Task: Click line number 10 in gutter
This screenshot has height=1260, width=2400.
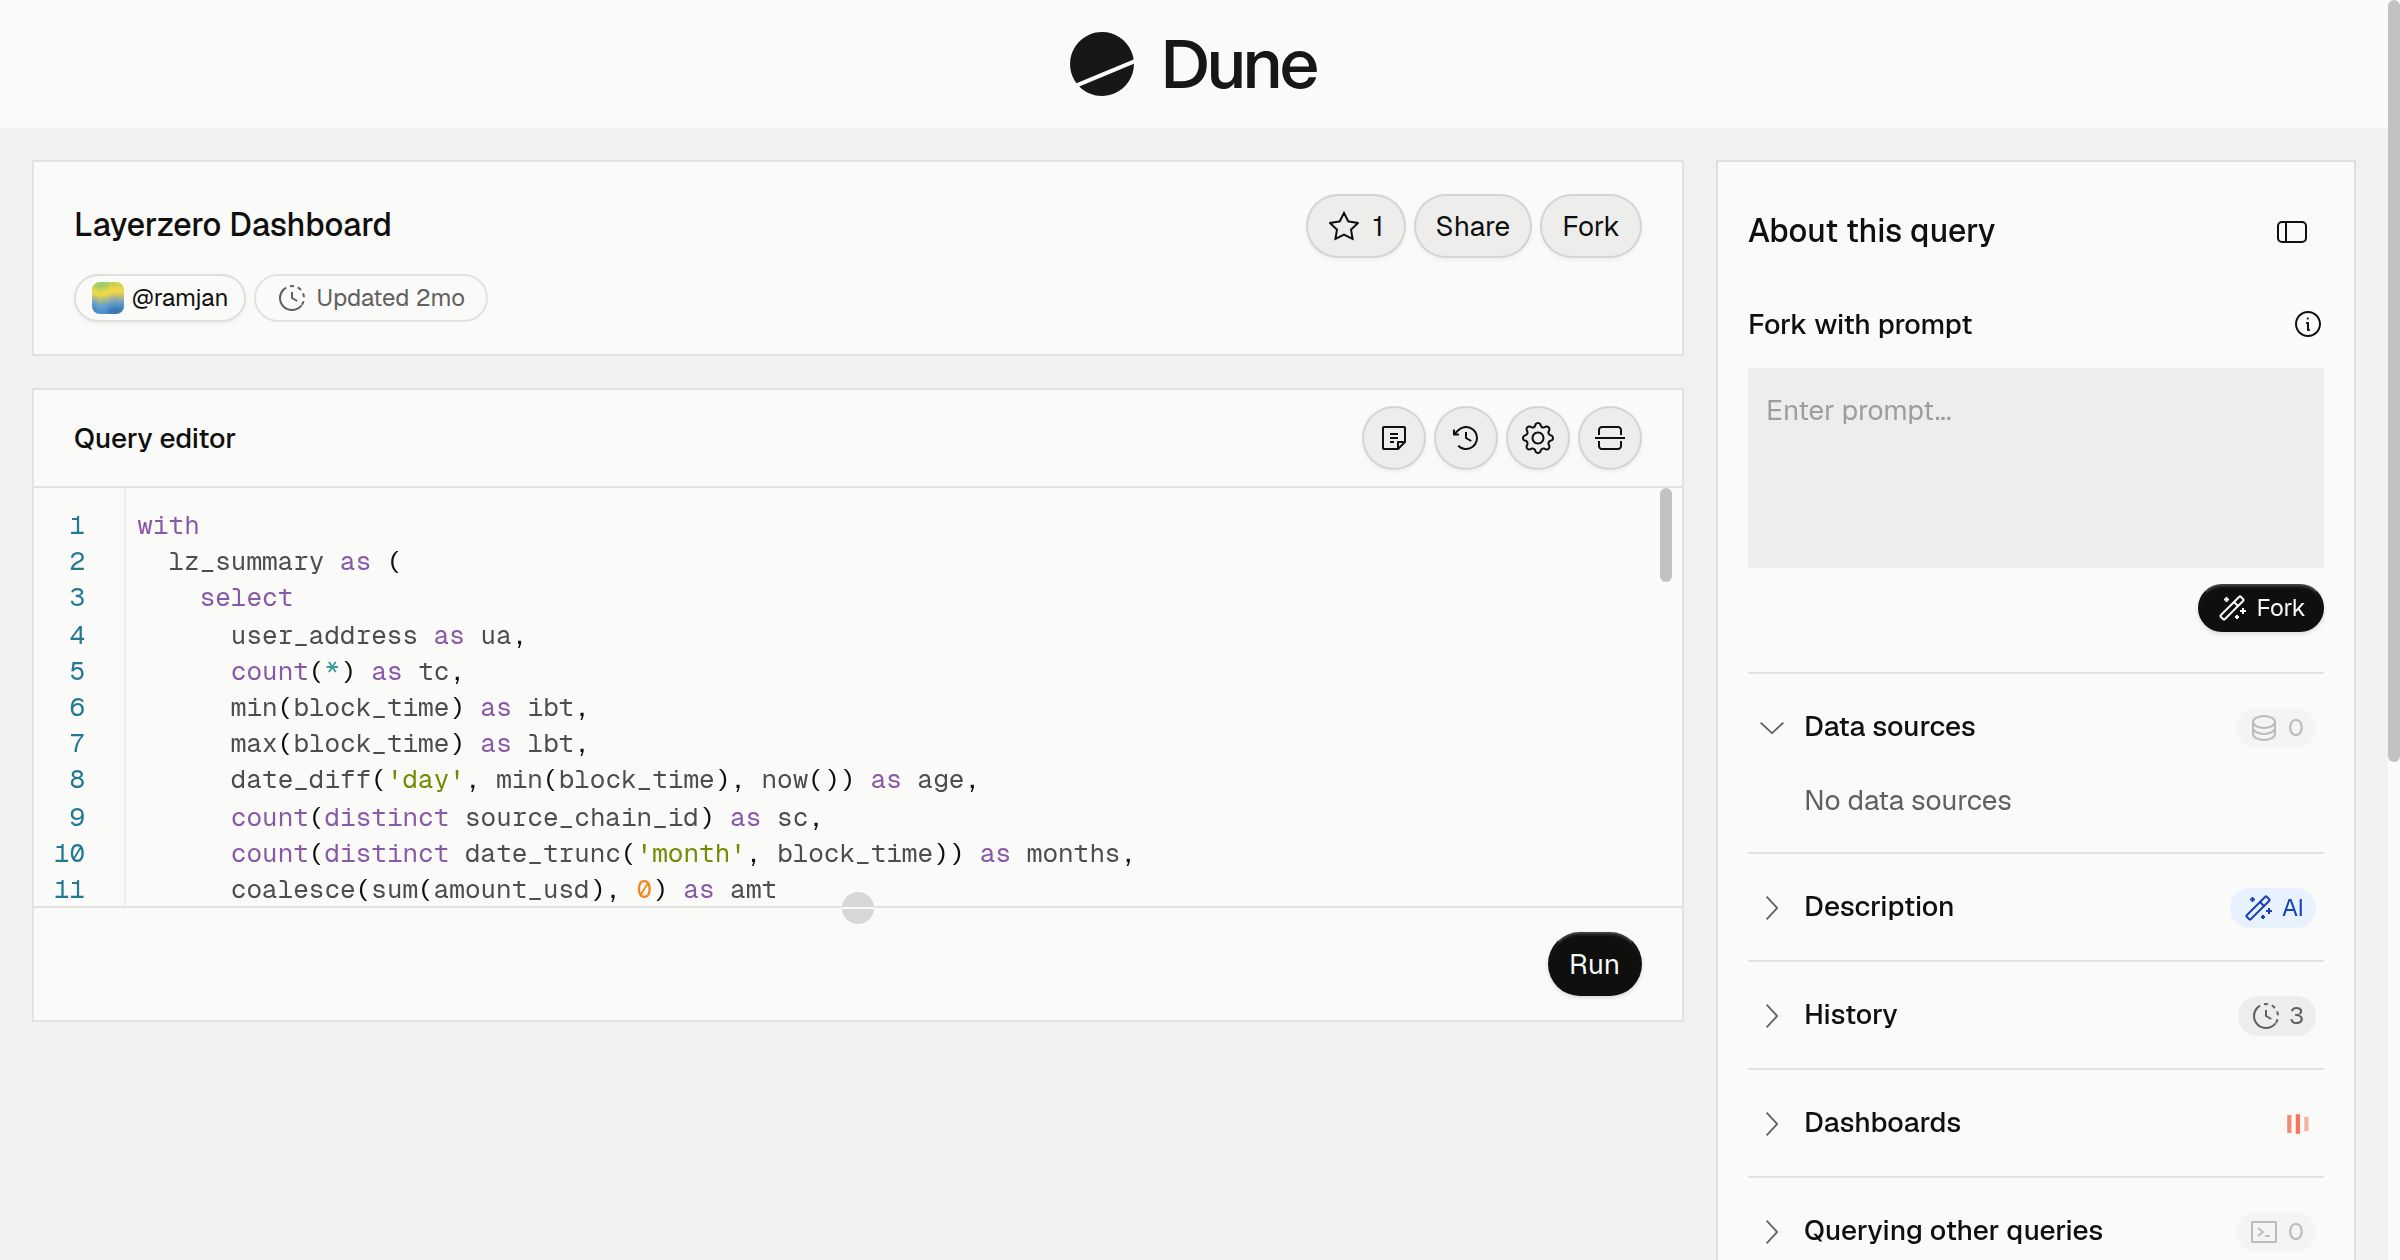Action: [x=69, y=853]
